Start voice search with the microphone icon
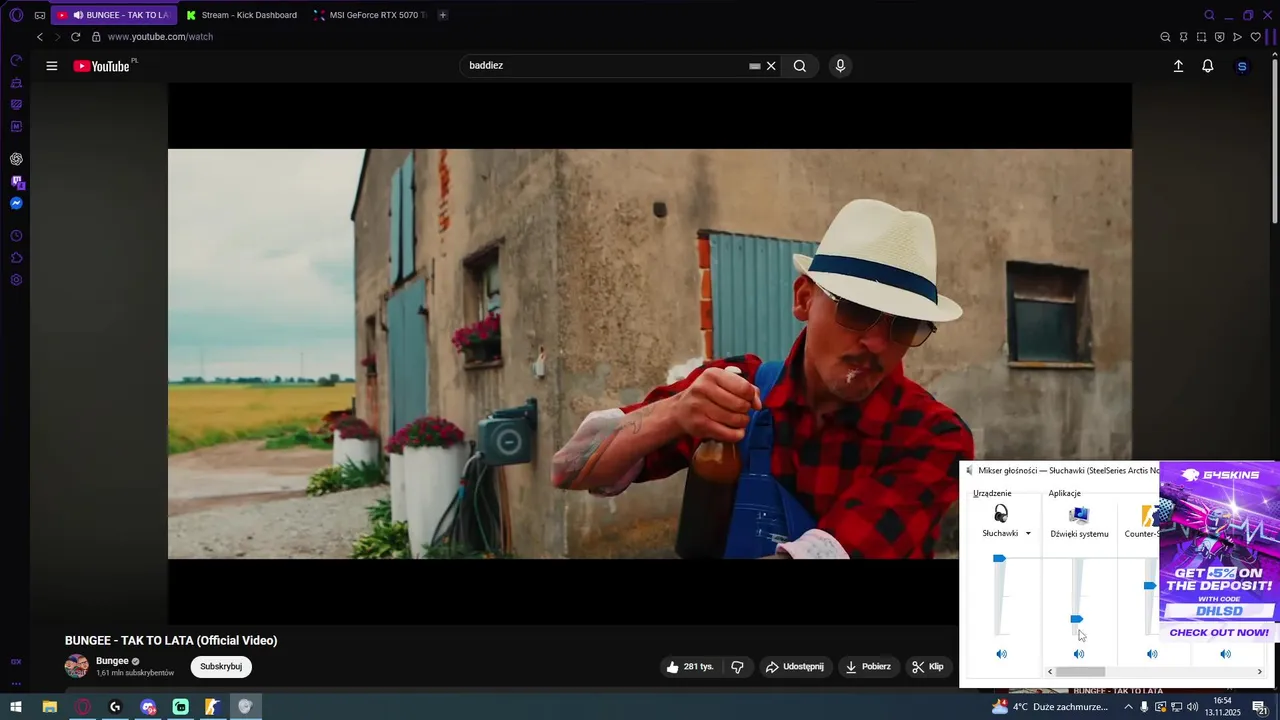1280x720 pixels. pos(840,66)
